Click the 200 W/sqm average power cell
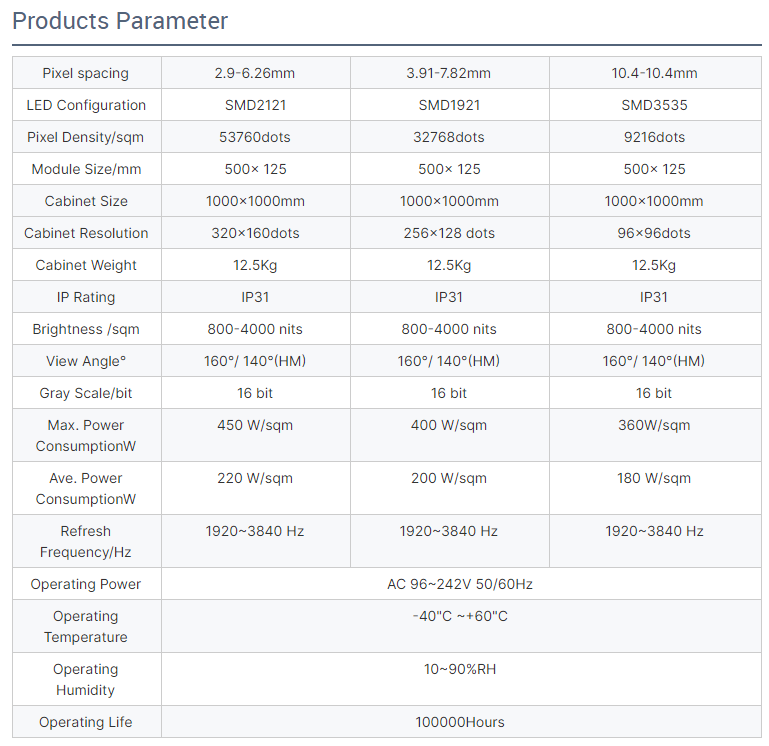769x746 pixels. click(449, 488)
